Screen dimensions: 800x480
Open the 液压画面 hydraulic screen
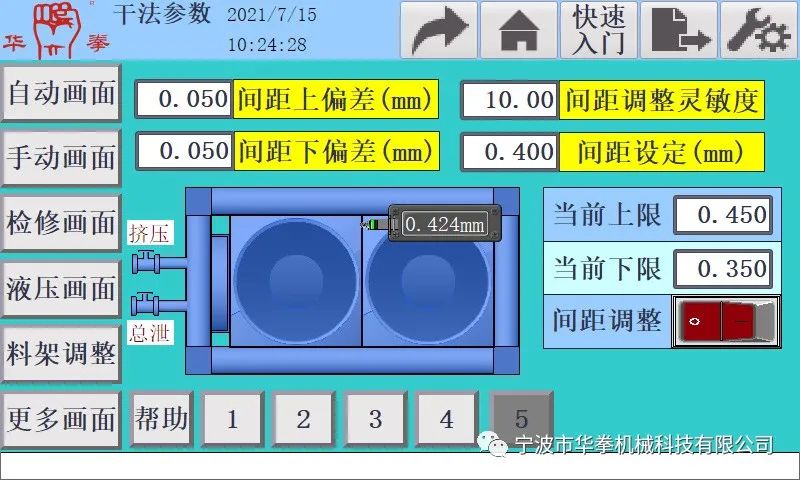coord(61,289)
